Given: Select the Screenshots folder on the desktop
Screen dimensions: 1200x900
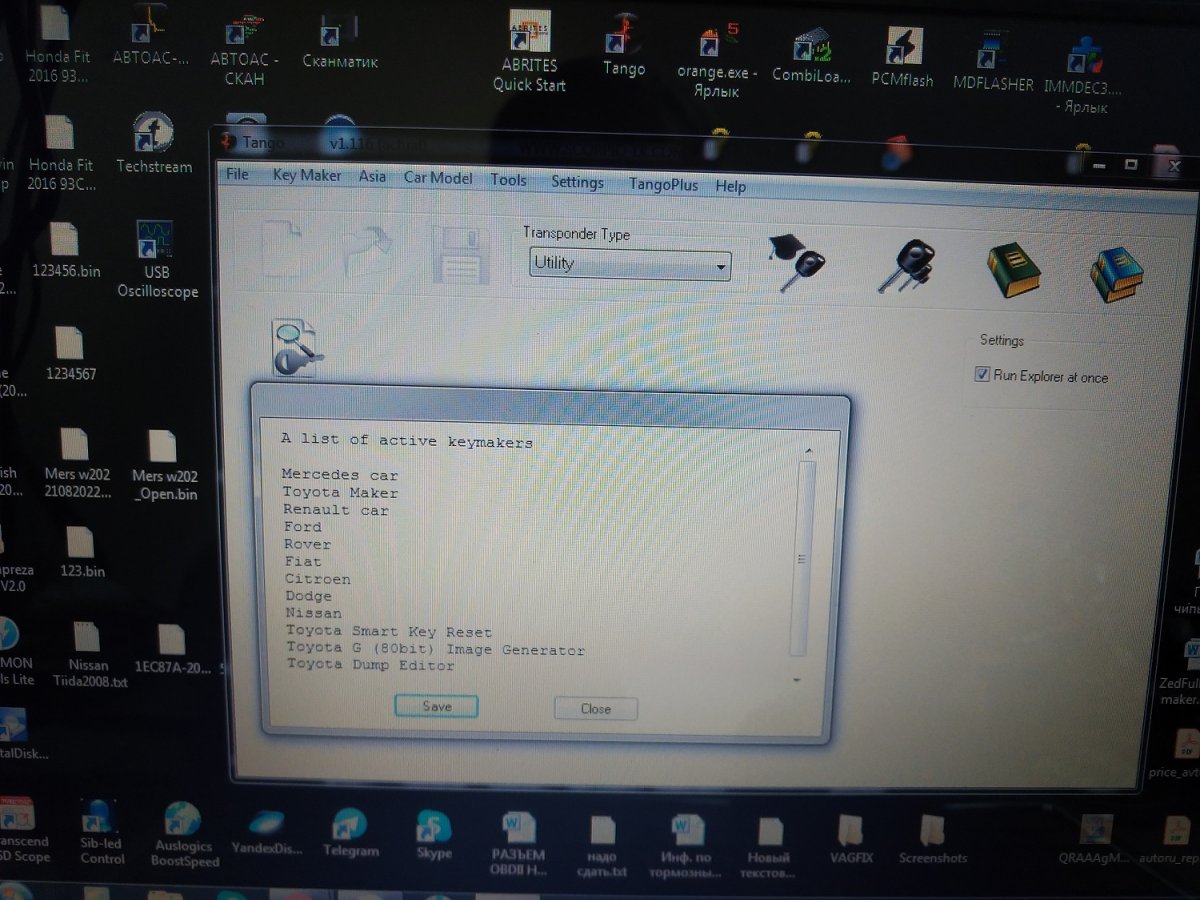Looking at the screenshot, I should point(933,839).
